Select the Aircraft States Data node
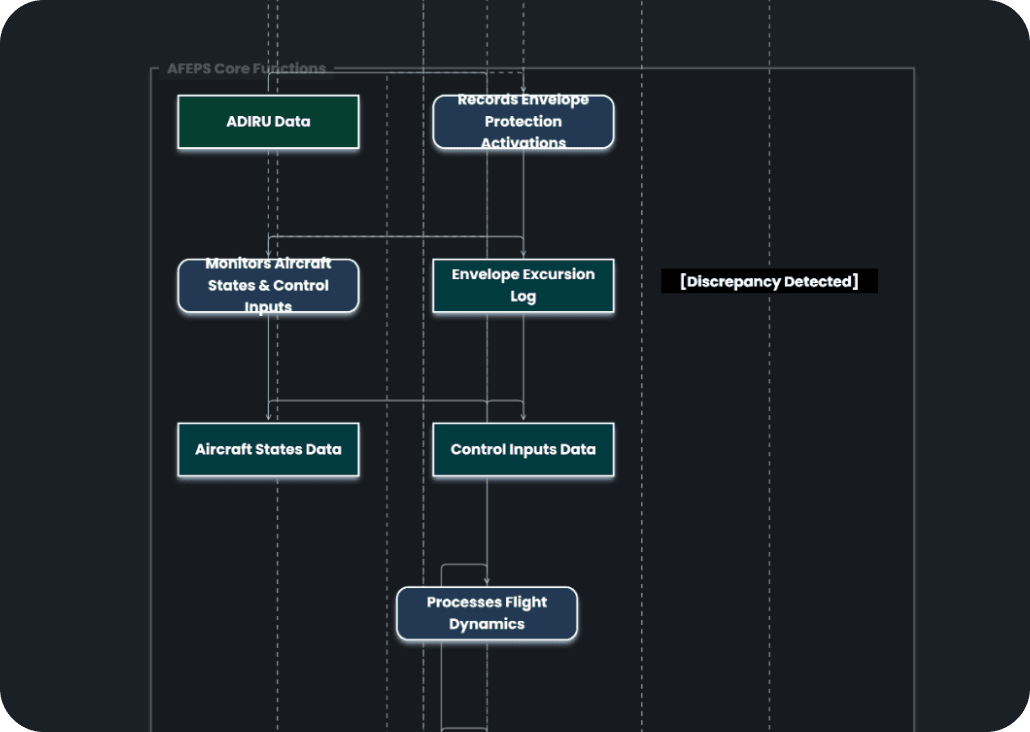Screen dimensions: 1030x732 click(x=268, y=449)
